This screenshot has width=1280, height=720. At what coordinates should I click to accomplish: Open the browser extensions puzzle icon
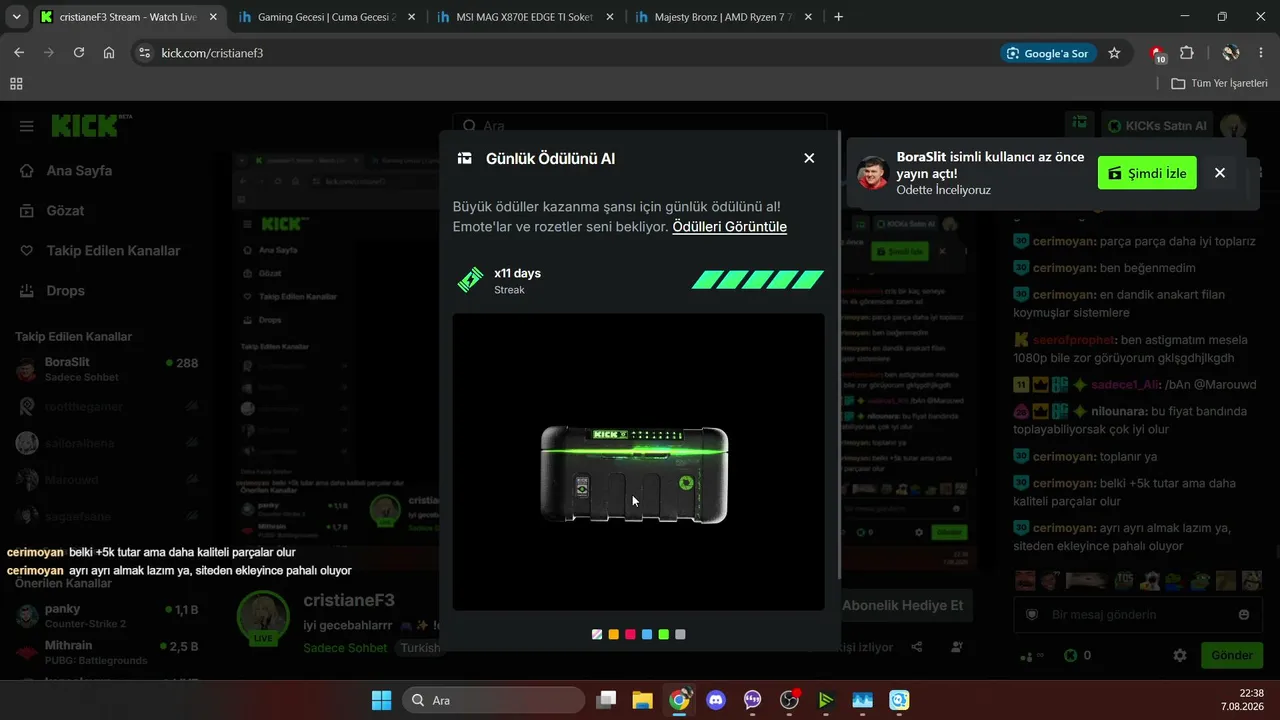[x=1187, y=53]
